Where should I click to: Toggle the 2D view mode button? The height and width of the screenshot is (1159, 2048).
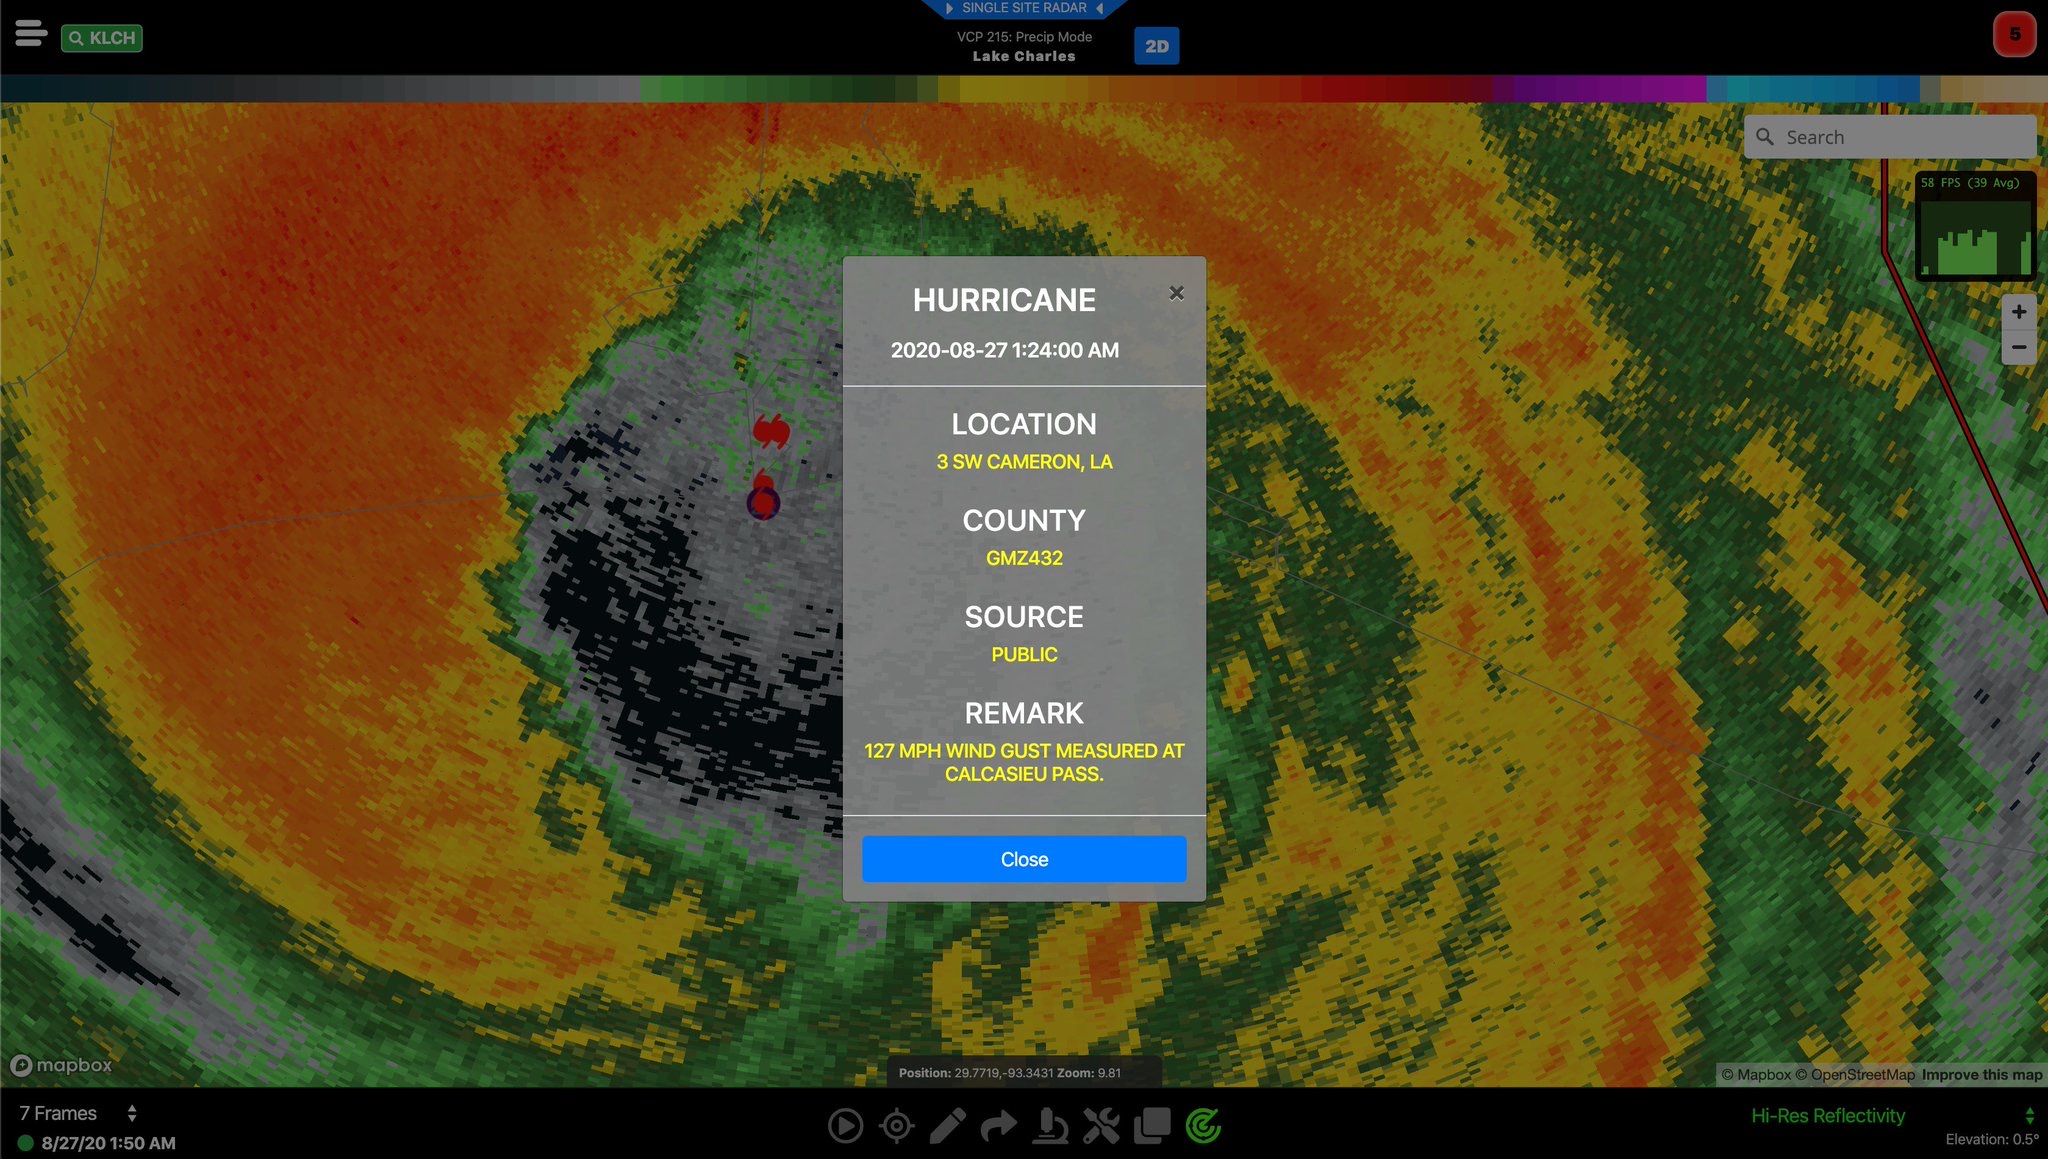pyautogui.click(x=1156, y=46)
